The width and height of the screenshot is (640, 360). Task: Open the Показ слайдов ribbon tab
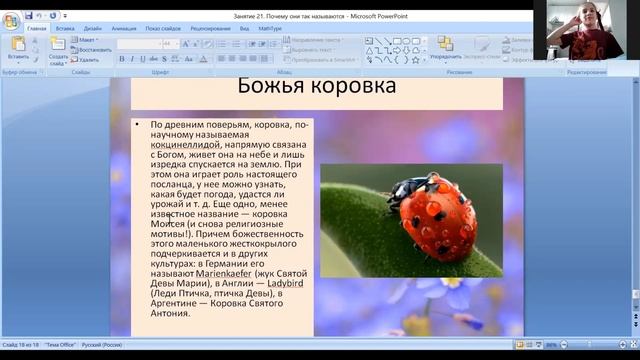coord(163,29)
